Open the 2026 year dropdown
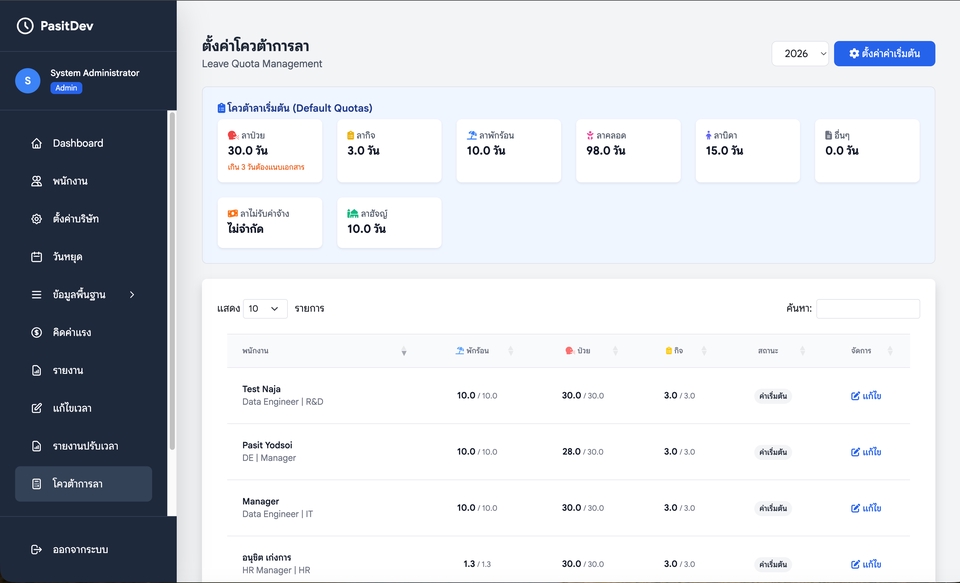Image resolution: width=960 pixels, height=583 pixels. [800, 53]
